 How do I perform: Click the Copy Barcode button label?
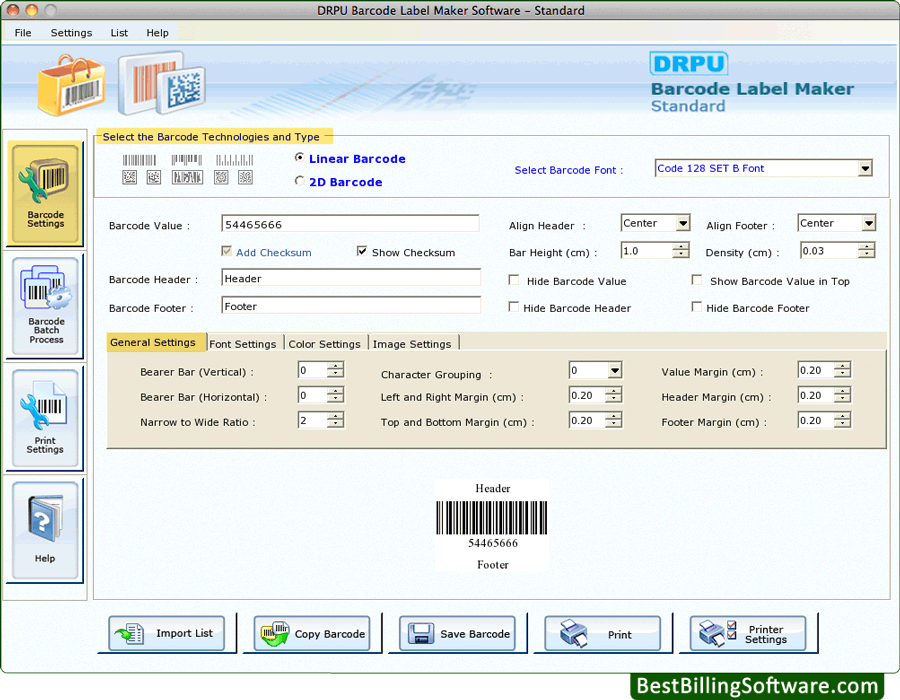330,634
